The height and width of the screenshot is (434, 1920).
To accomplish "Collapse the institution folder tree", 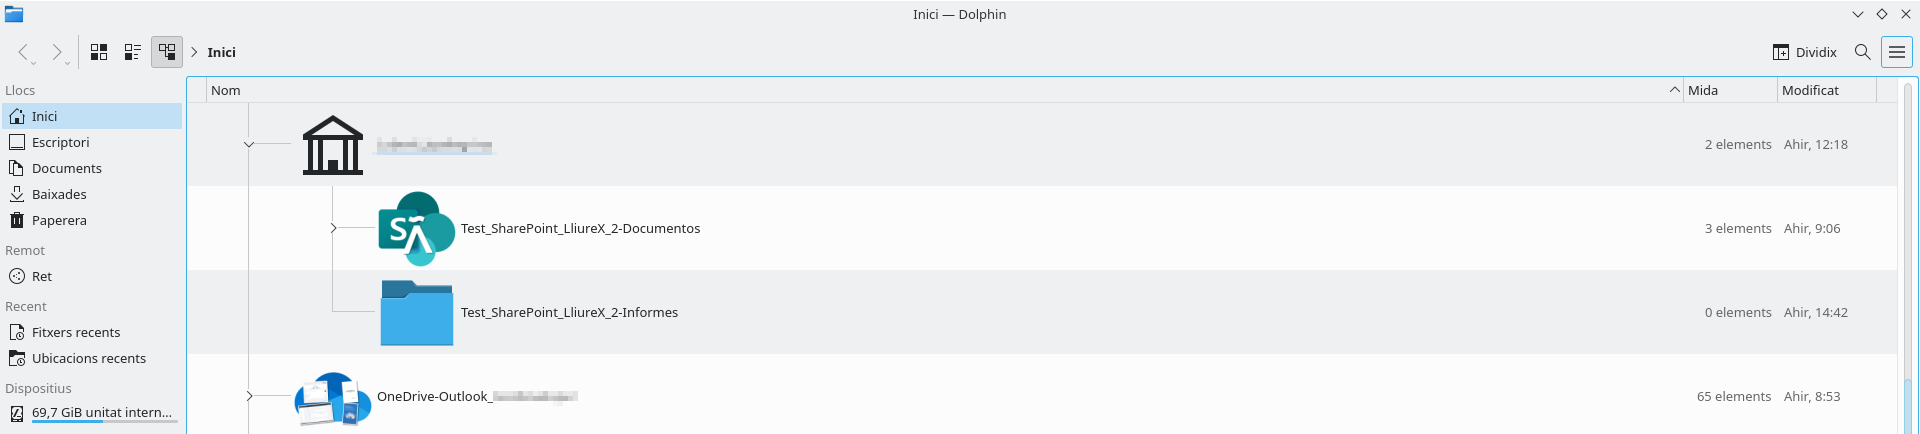I will pyautogui.click(x=249, y=145).
